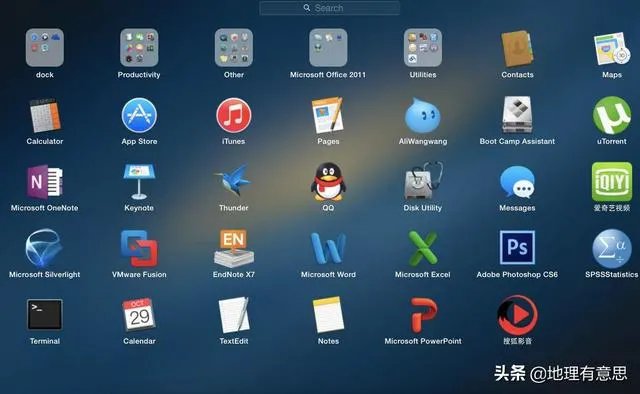Open iTunes

(x=233, y=115)
